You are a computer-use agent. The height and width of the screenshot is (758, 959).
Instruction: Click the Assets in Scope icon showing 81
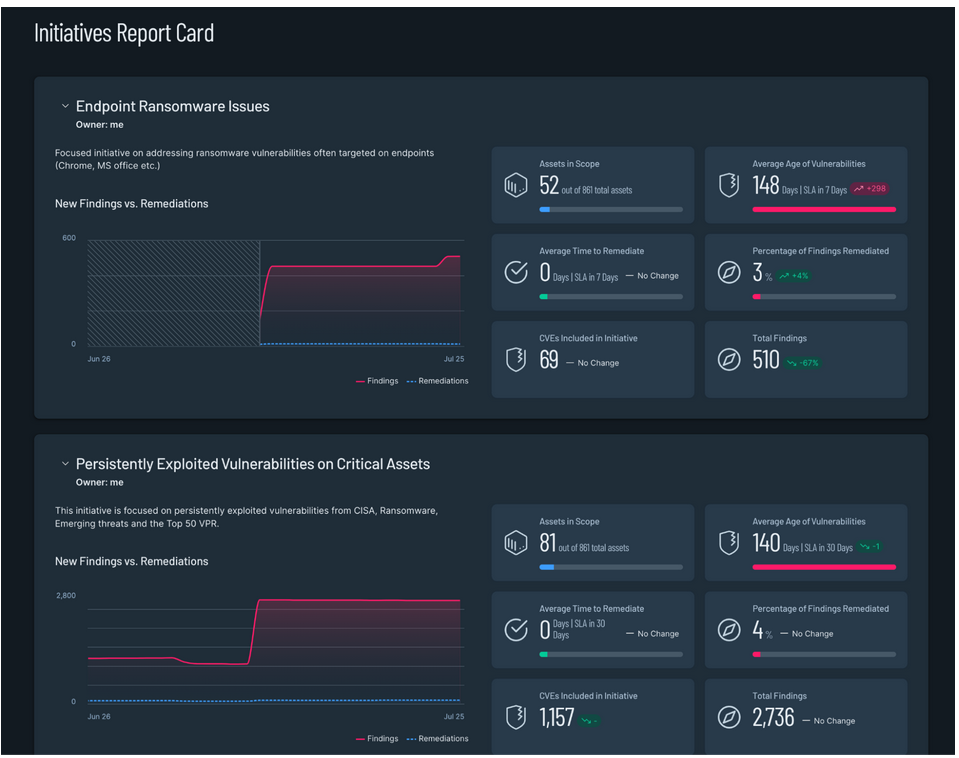pyautogui.click(x=516, y=543)
